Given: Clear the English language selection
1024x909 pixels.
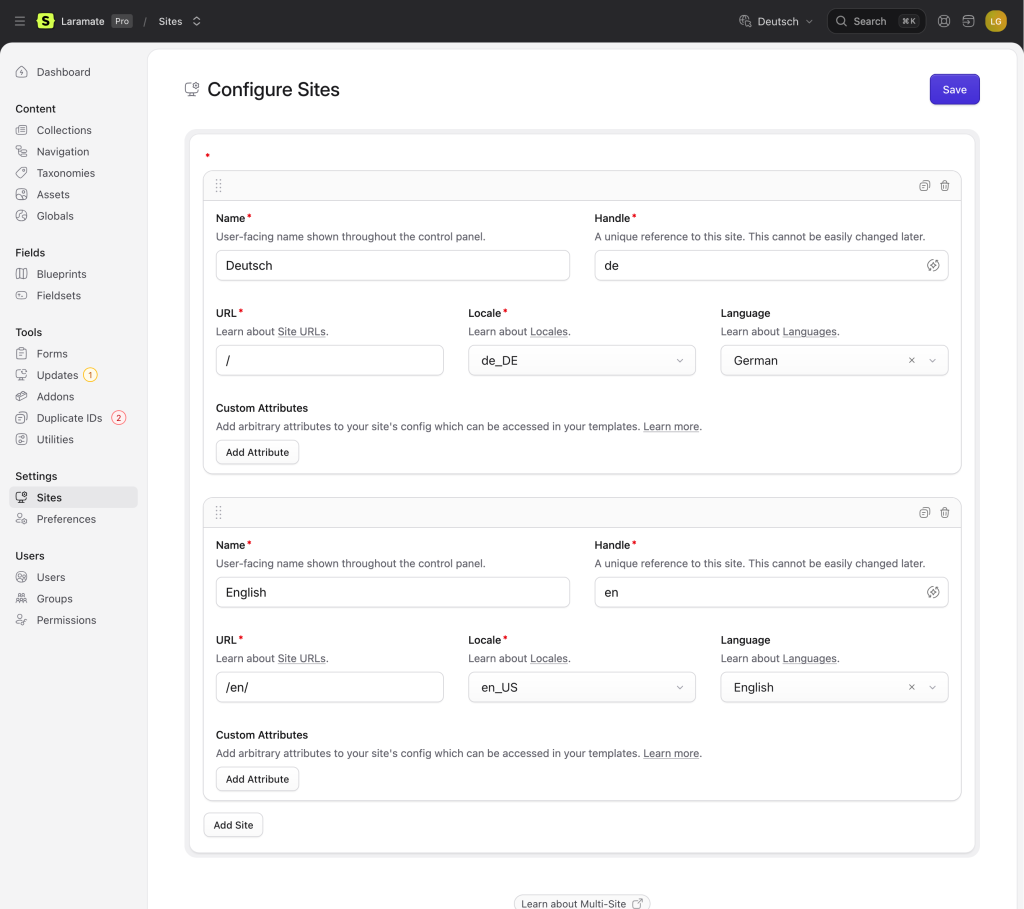Looking at the screenshot, I should 911,688.
